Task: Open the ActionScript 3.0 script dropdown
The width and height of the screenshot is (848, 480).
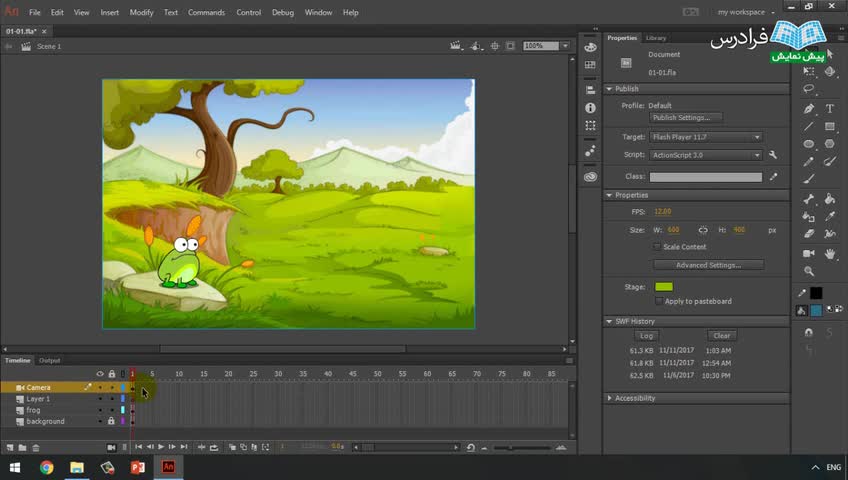Action: tap(705, 155)
